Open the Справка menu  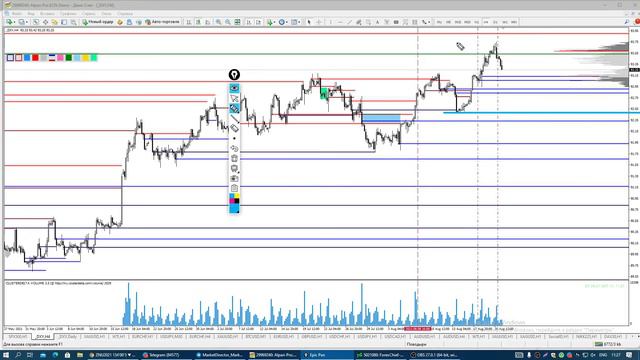tap(125, 13)
